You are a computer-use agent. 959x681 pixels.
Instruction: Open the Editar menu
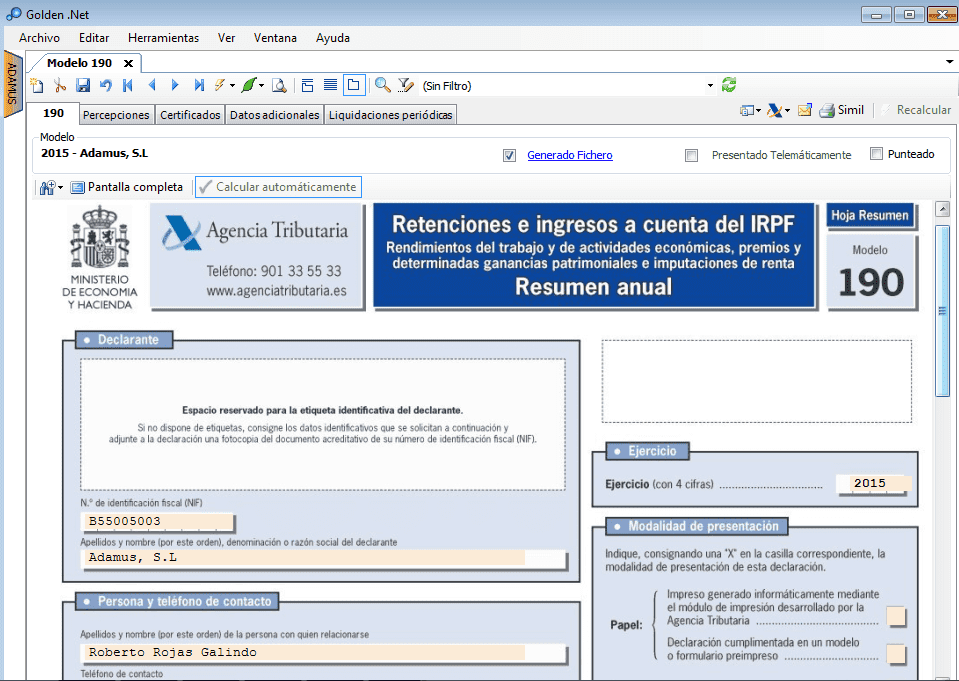(x=94, y=38)
